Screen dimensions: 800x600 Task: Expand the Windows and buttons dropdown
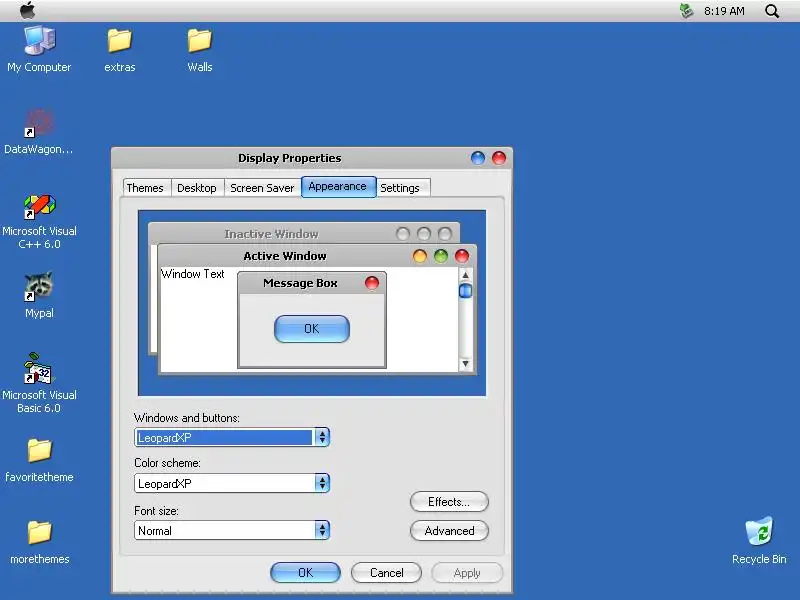pos(322,437)
